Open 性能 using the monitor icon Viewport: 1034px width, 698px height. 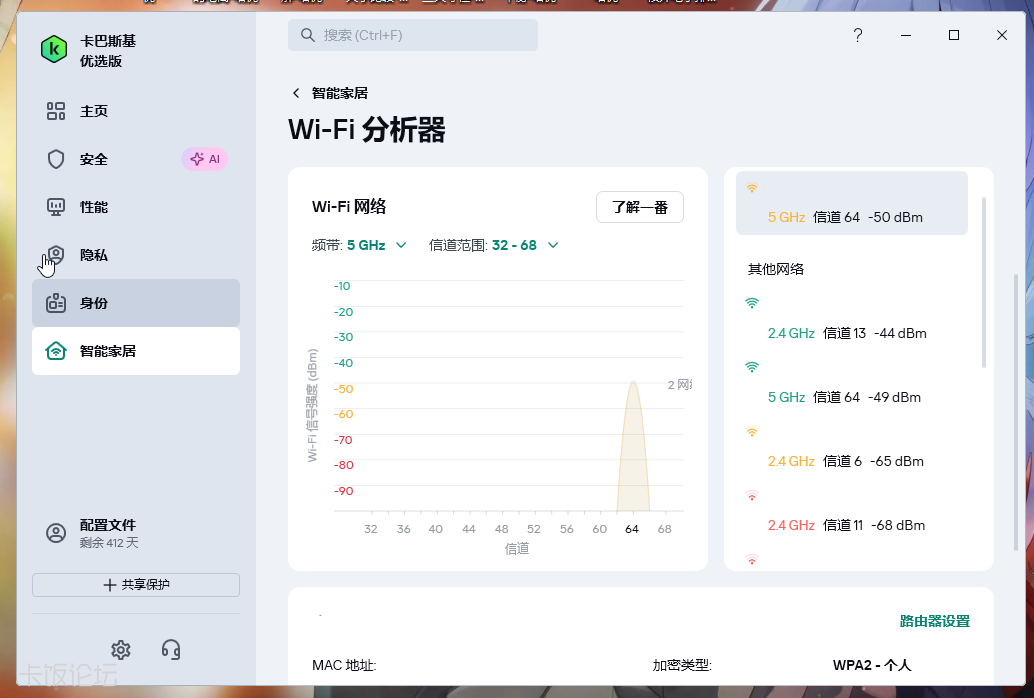point(56,207)
